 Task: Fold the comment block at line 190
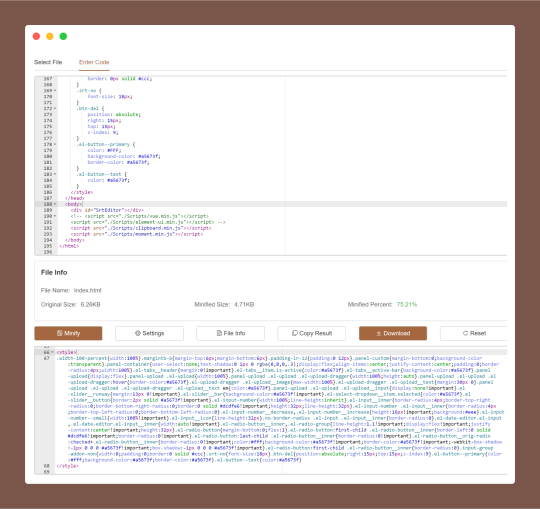[x=55, y=216]
